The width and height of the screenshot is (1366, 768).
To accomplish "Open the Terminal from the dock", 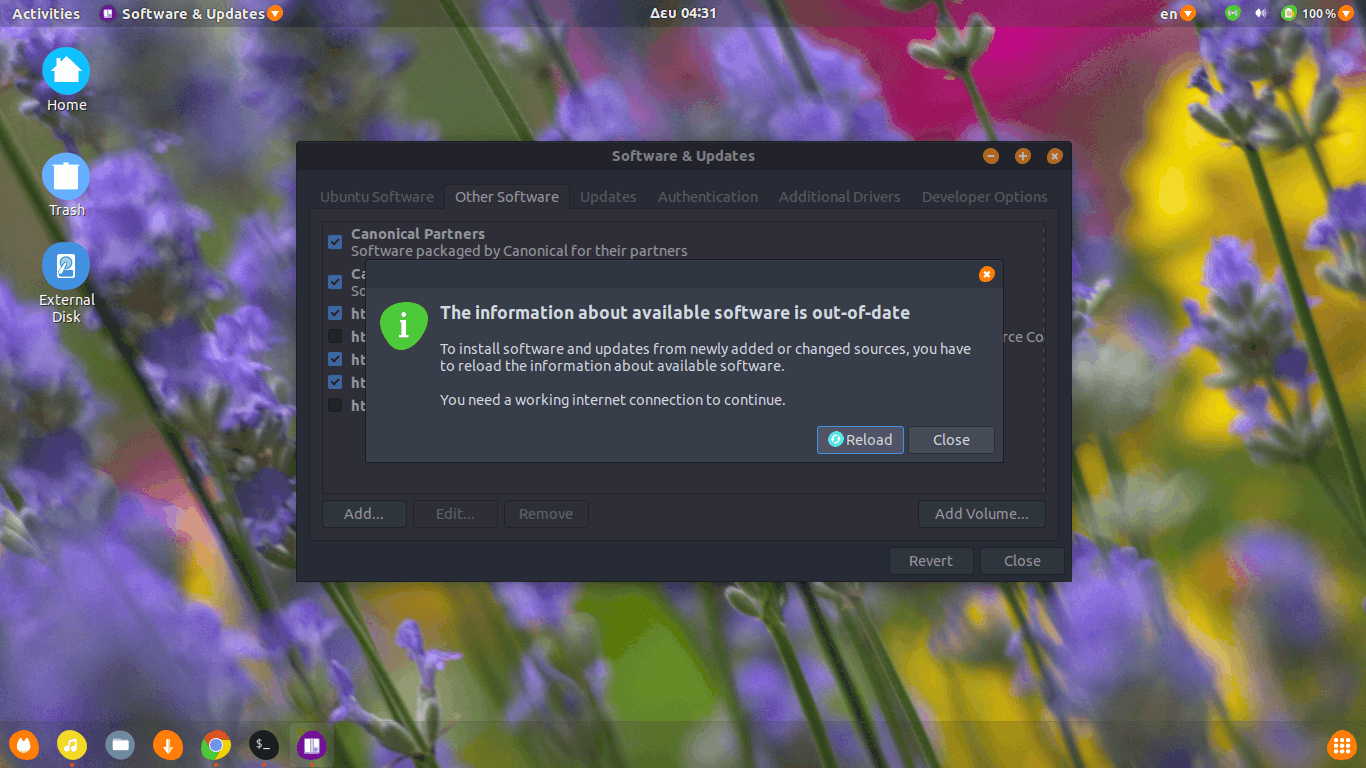I will pos(263,744).
